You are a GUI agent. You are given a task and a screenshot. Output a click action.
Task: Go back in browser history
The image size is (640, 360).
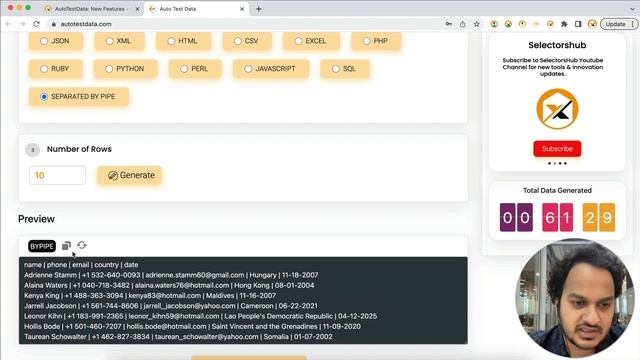pyautogui.click(x=9, y=24)
